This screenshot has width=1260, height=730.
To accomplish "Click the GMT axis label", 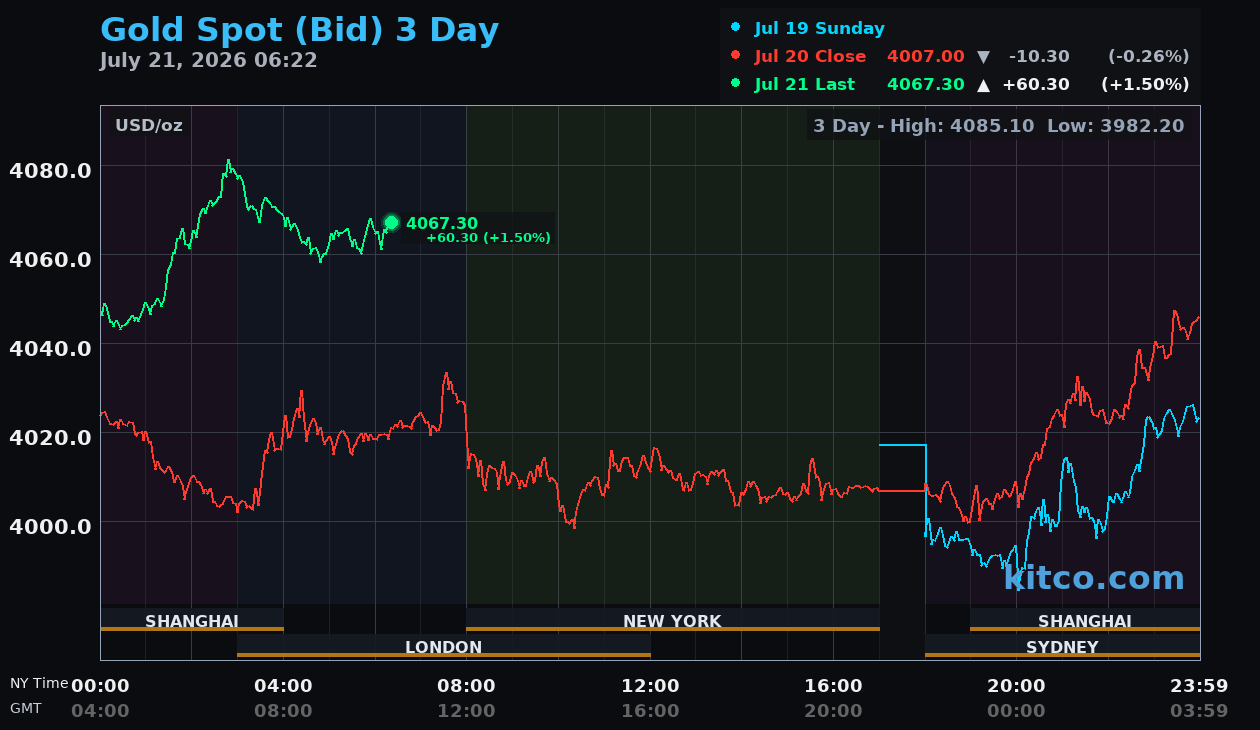I will coord(26,708).
